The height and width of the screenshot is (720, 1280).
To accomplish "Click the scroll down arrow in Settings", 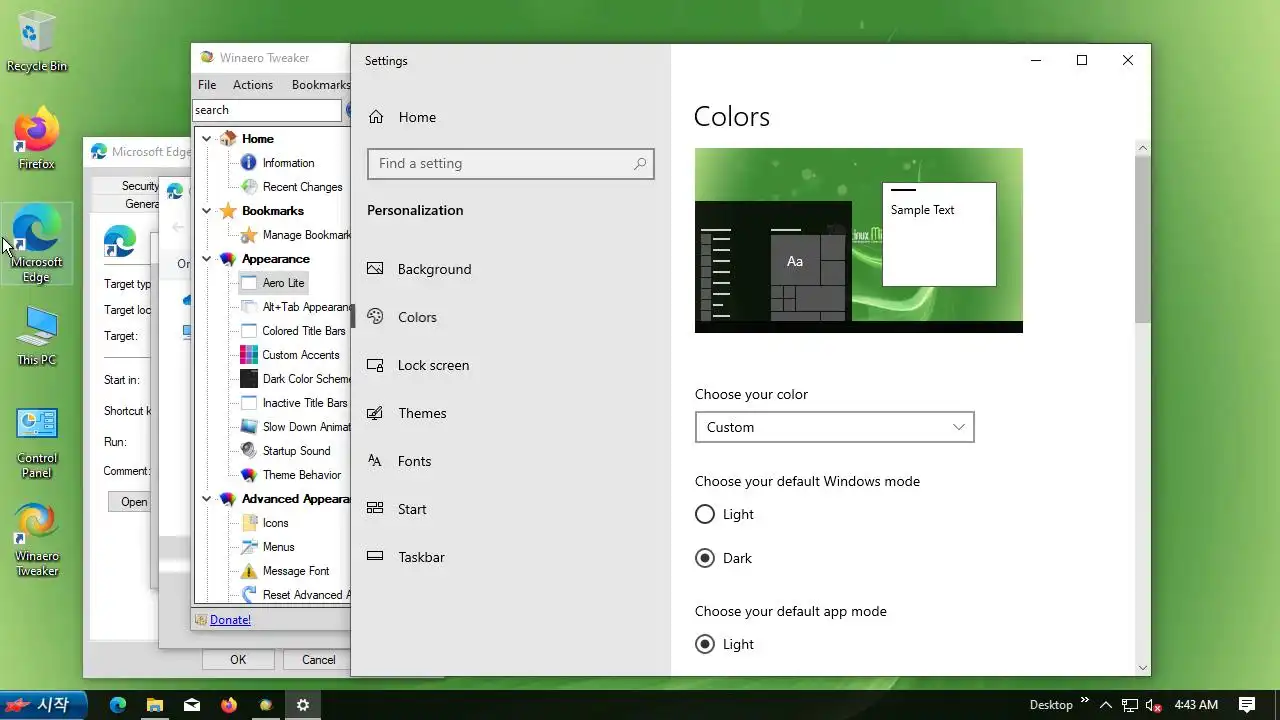I will [x=1143, y=667].
